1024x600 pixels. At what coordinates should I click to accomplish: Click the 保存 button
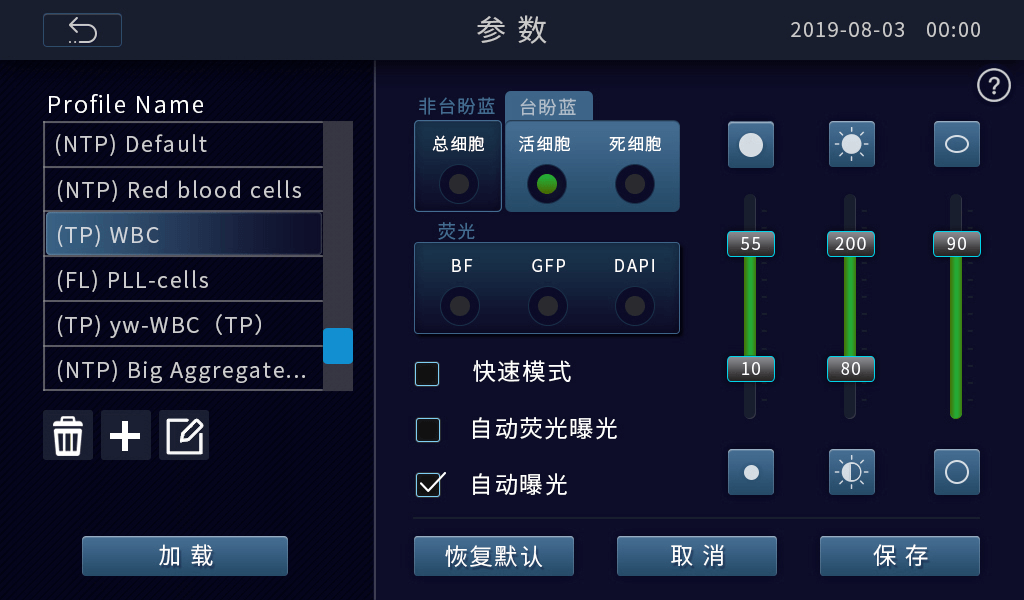click(x=900, y=556)
